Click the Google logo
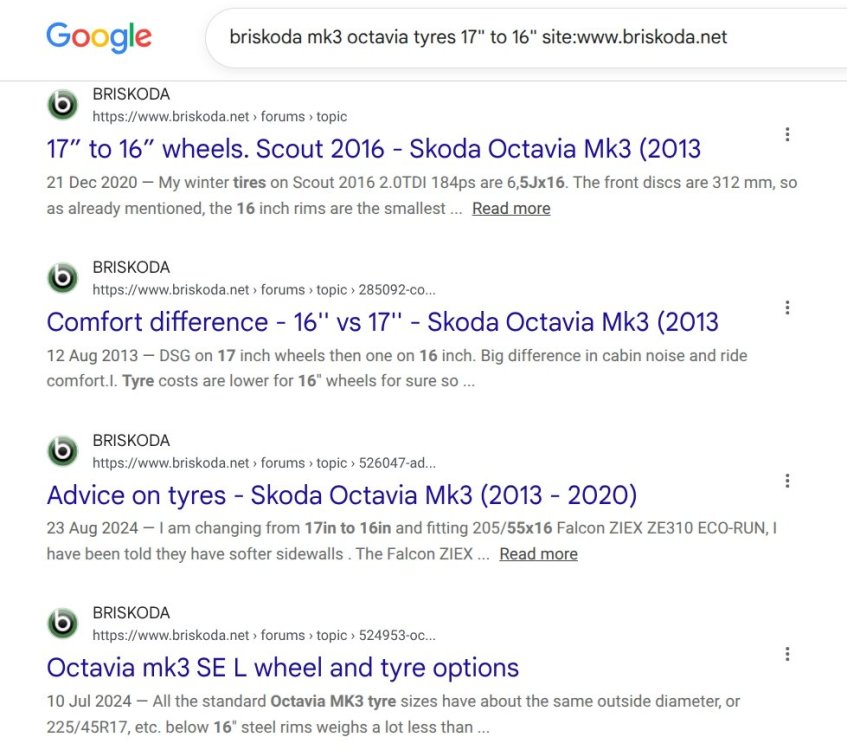This screenshot has width=847, height=750. (x=99, y=37)
